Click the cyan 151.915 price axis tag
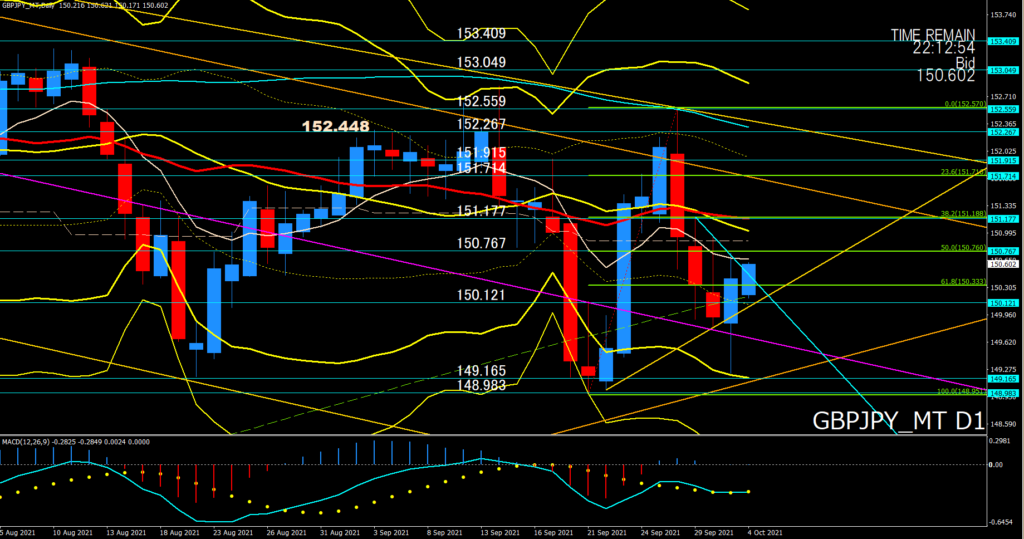The height and width of the screenshot is (539, 1024). pyautogui.click(x=1003, y=160)
